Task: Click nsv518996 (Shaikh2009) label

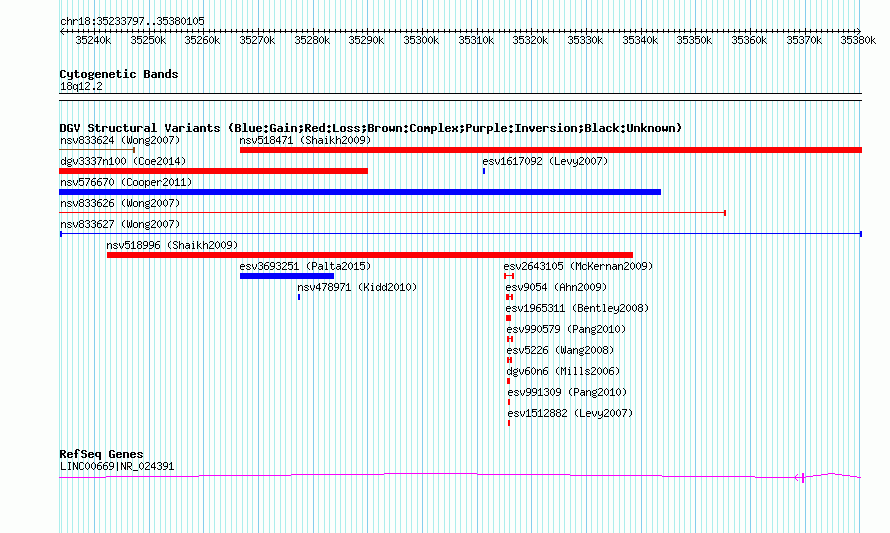Action: click(172, 245)
